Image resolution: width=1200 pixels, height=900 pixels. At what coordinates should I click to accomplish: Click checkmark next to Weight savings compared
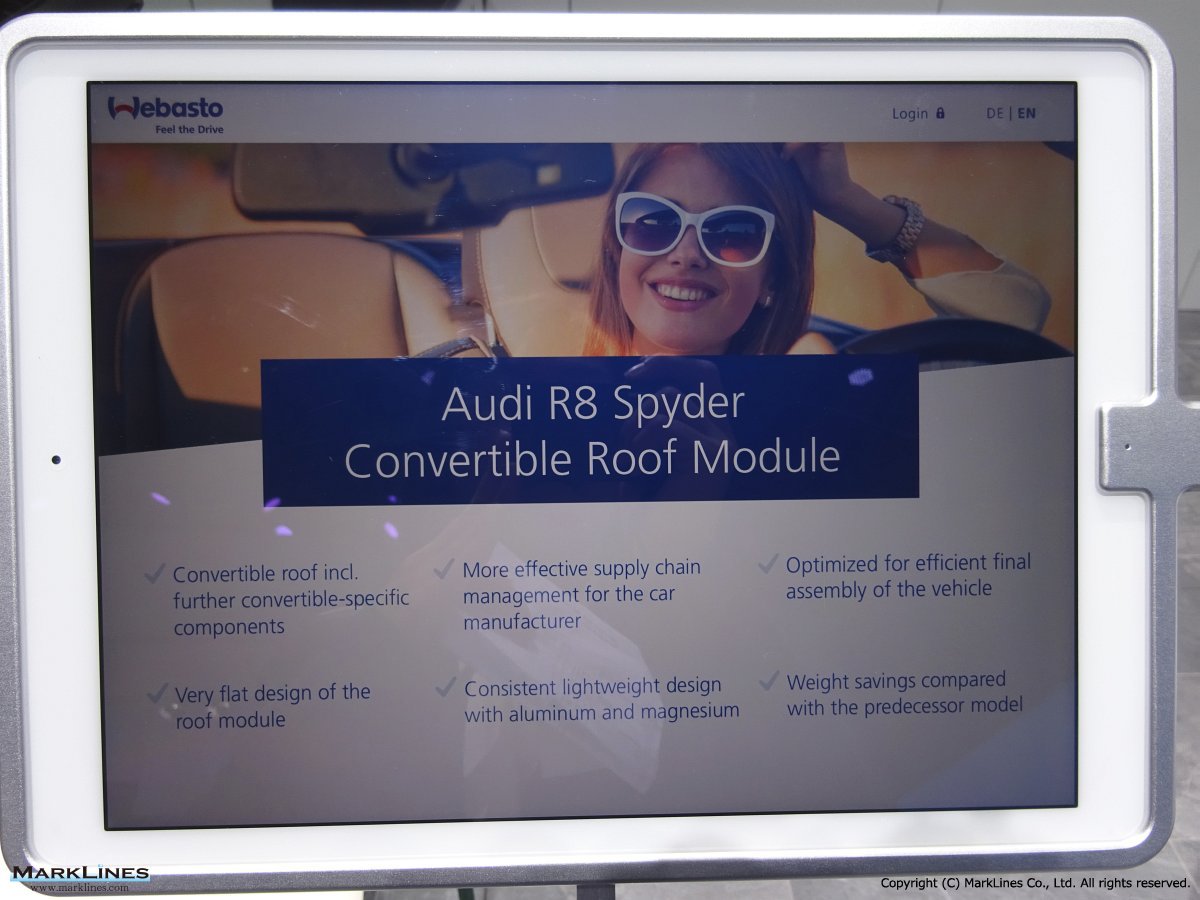point(768,682)
